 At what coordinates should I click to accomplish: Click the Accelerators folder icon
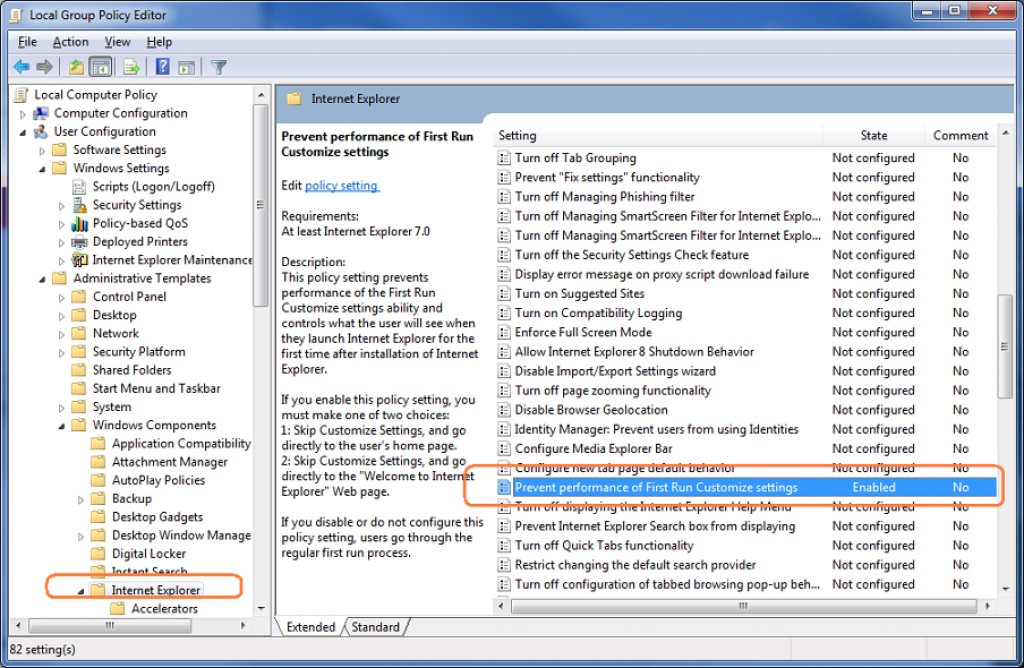click(118, 609)
